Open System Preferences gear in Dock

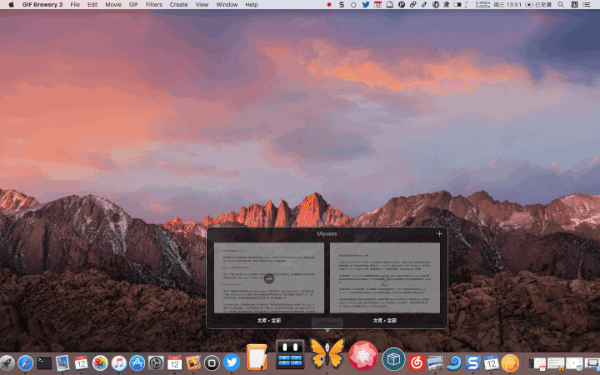[x=156, y=363]
